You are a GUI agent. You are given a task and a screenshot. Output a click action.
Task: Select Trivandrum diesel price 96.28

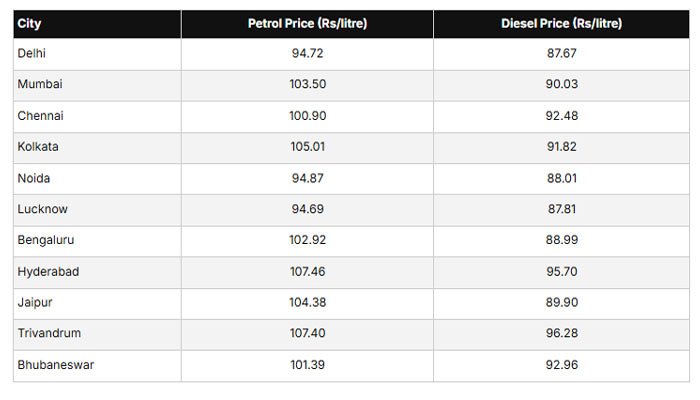(561, 334)
